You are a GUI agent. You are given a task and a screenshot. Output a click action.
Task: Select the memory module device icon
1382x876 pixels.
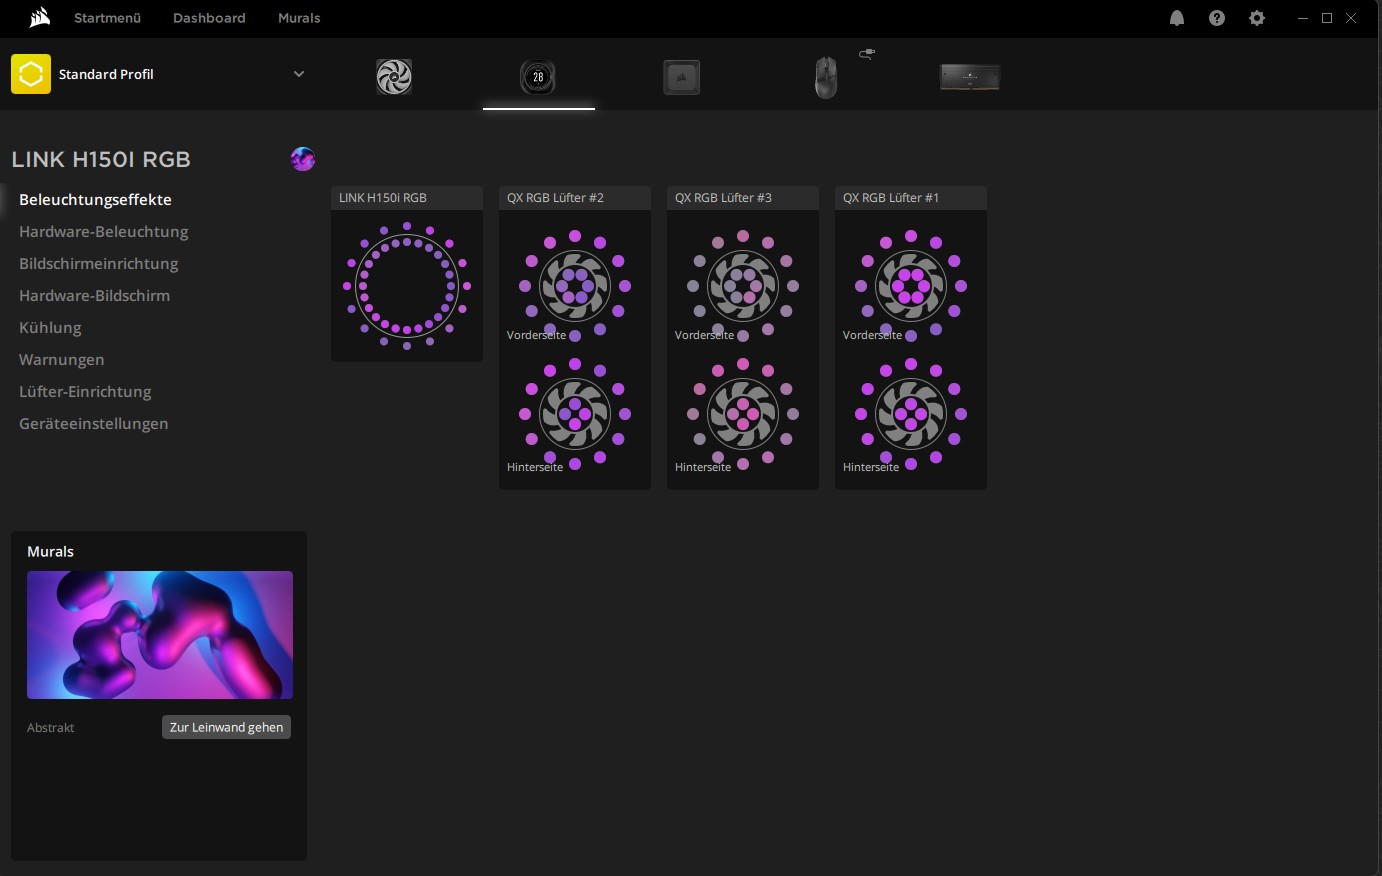click(x=969, y=77)
